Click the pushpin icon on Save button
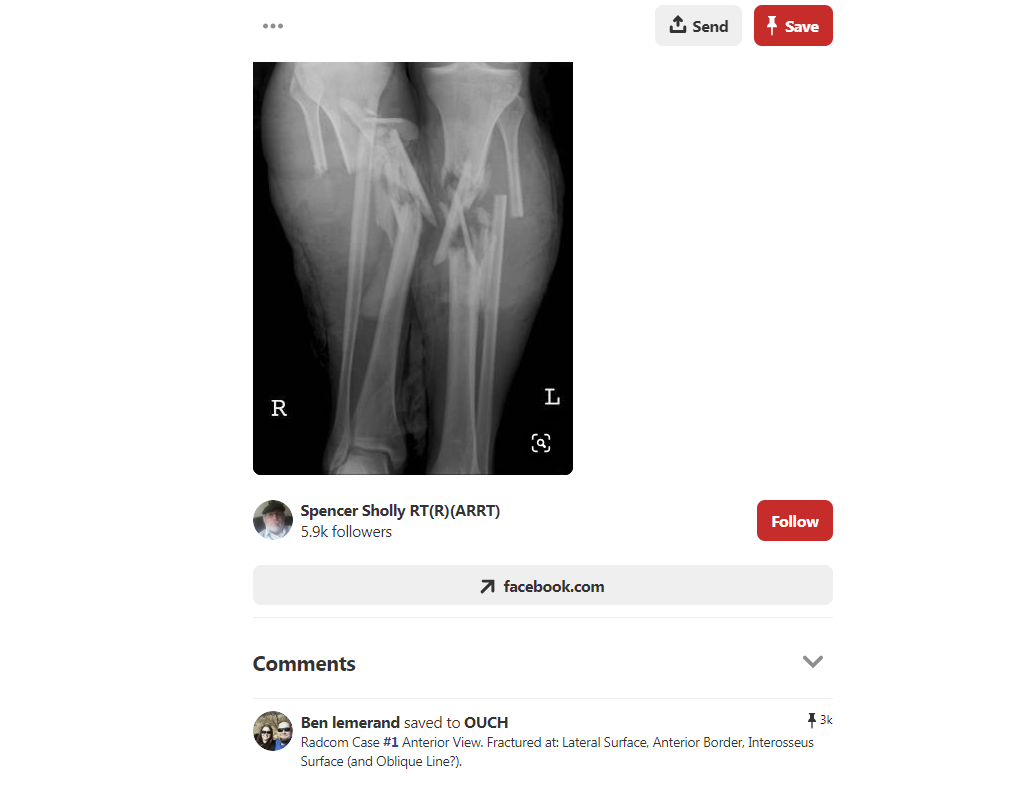This screenshot has width=1035, height=811. [x=771, y=25]
